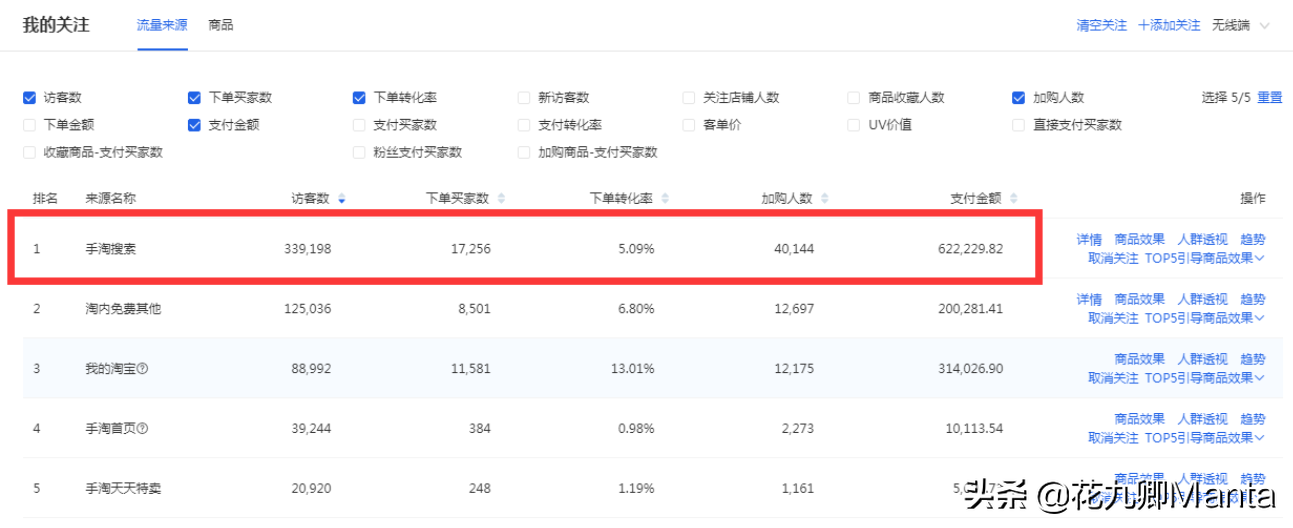Check the 下单金额 checkbox

pos(29,125)
